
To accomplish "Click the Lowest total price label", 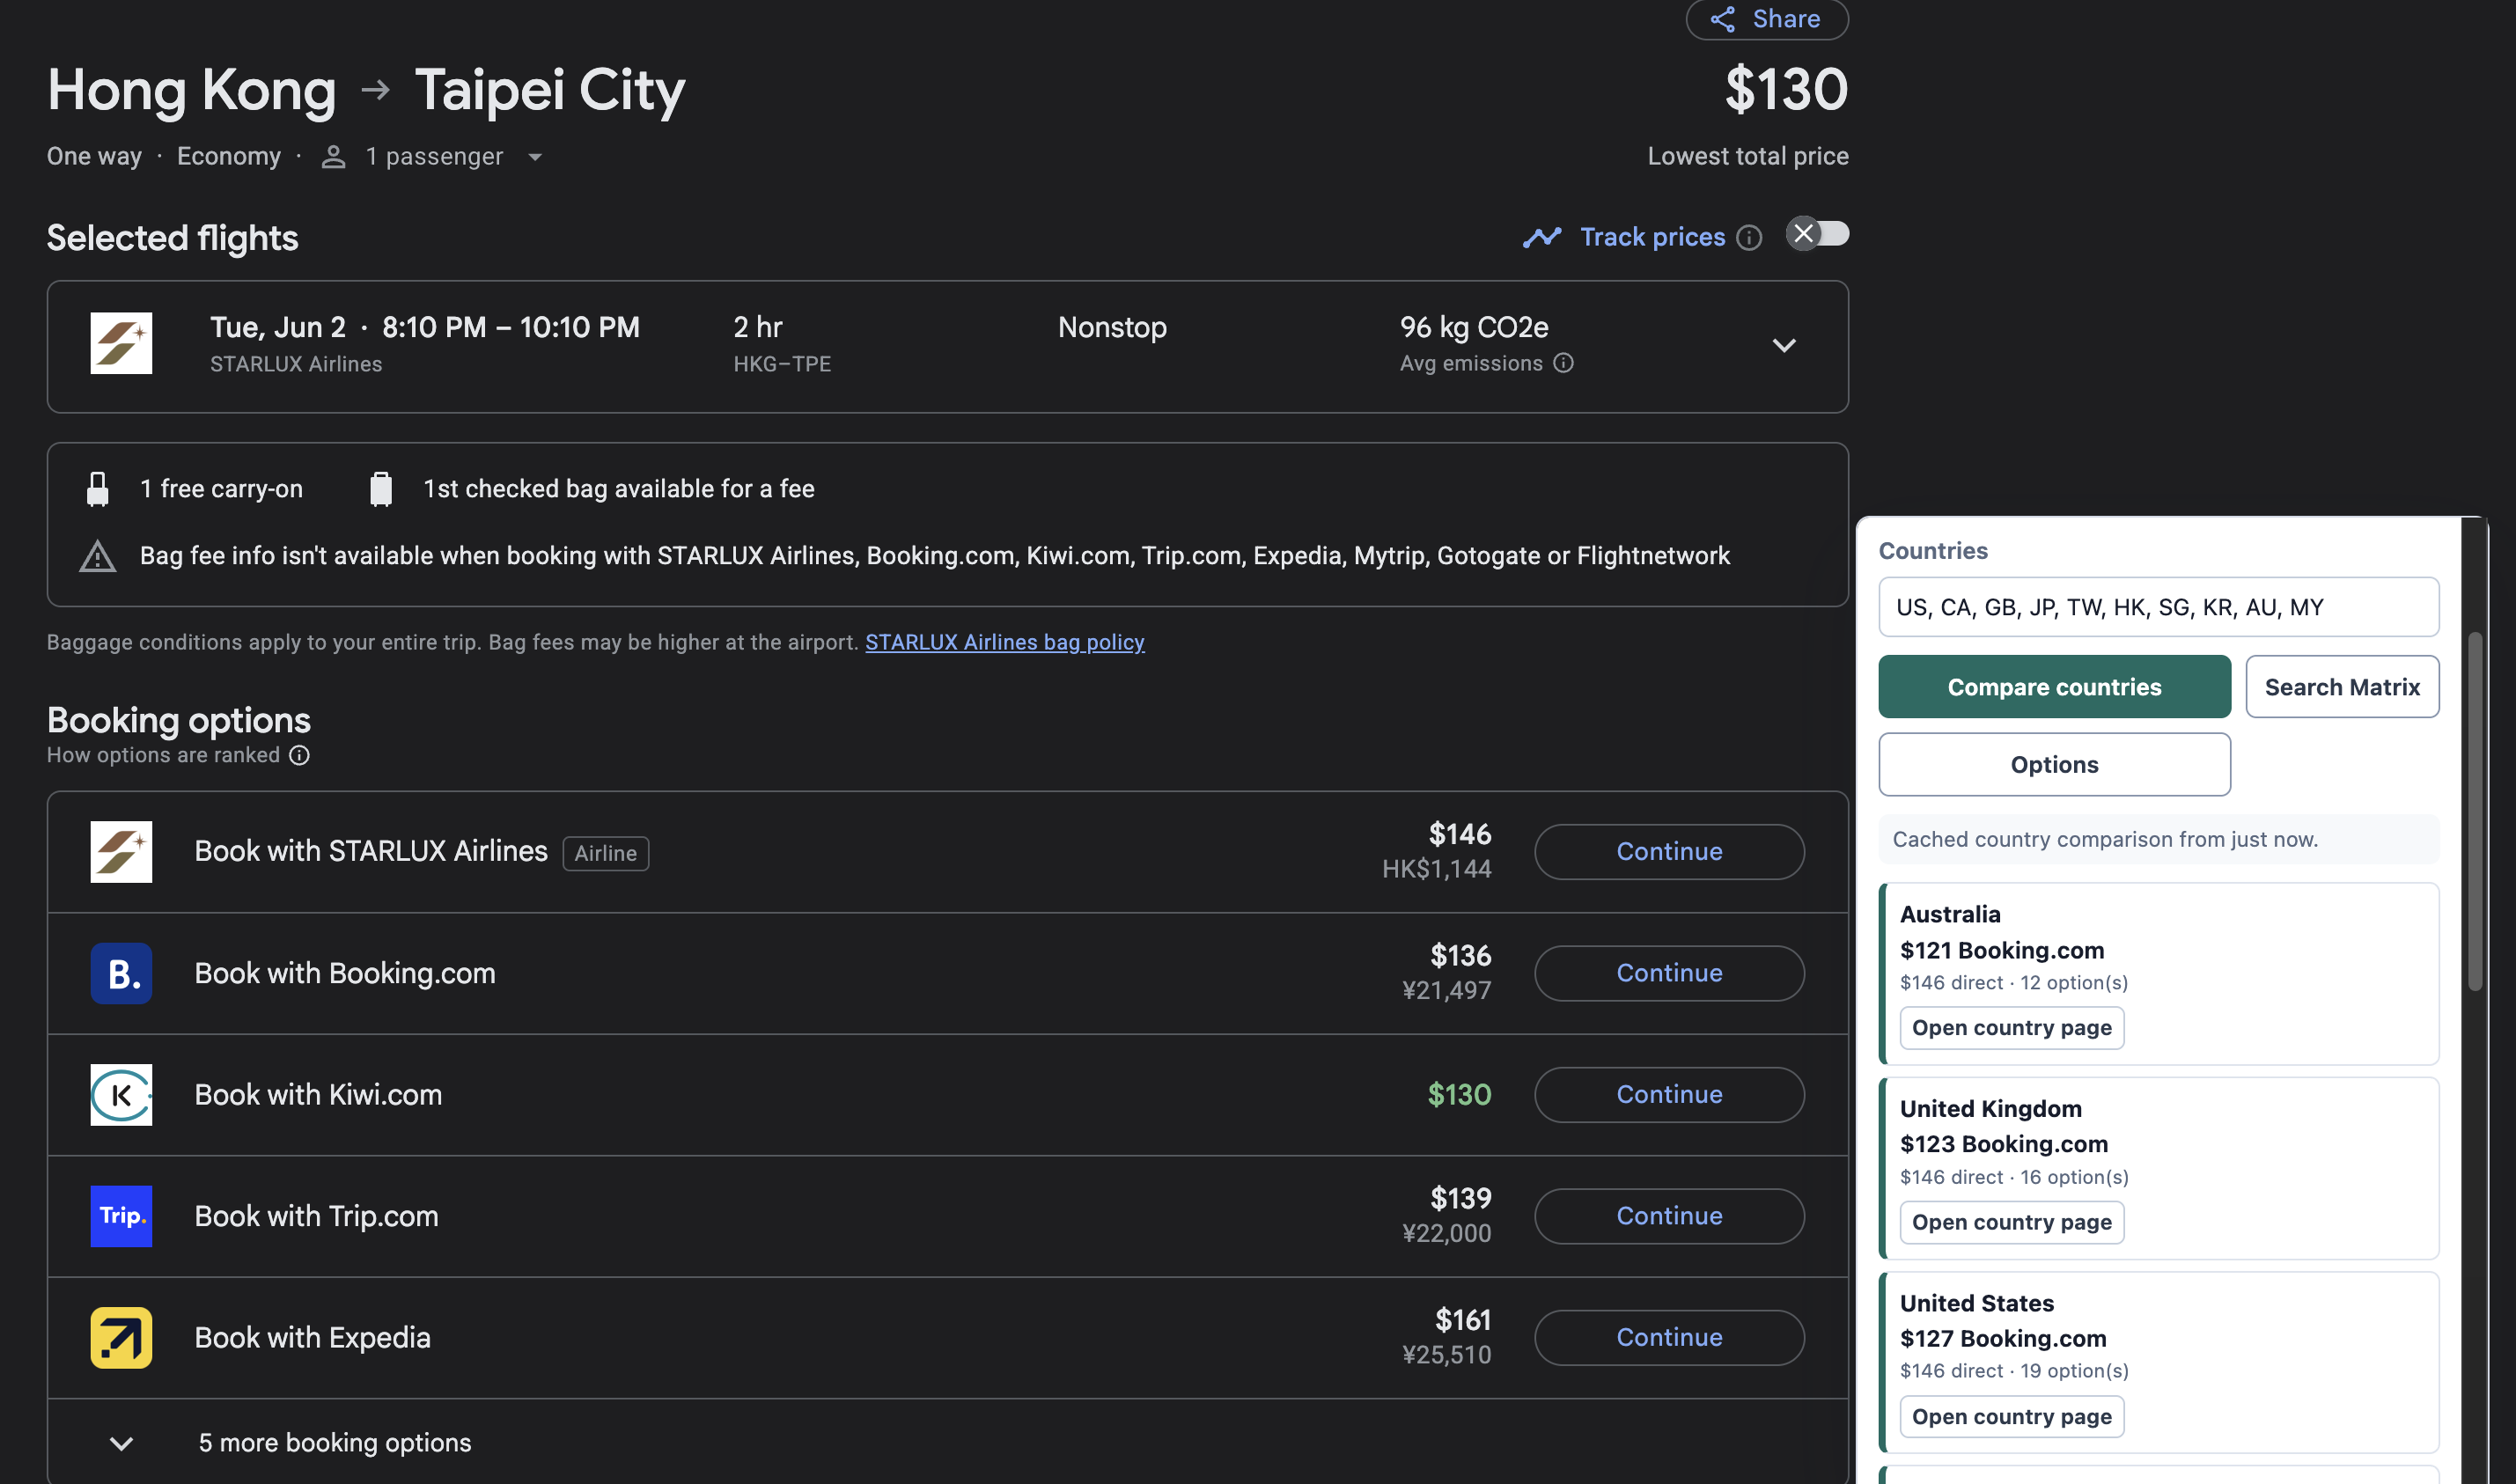I will coord(1747,157).
